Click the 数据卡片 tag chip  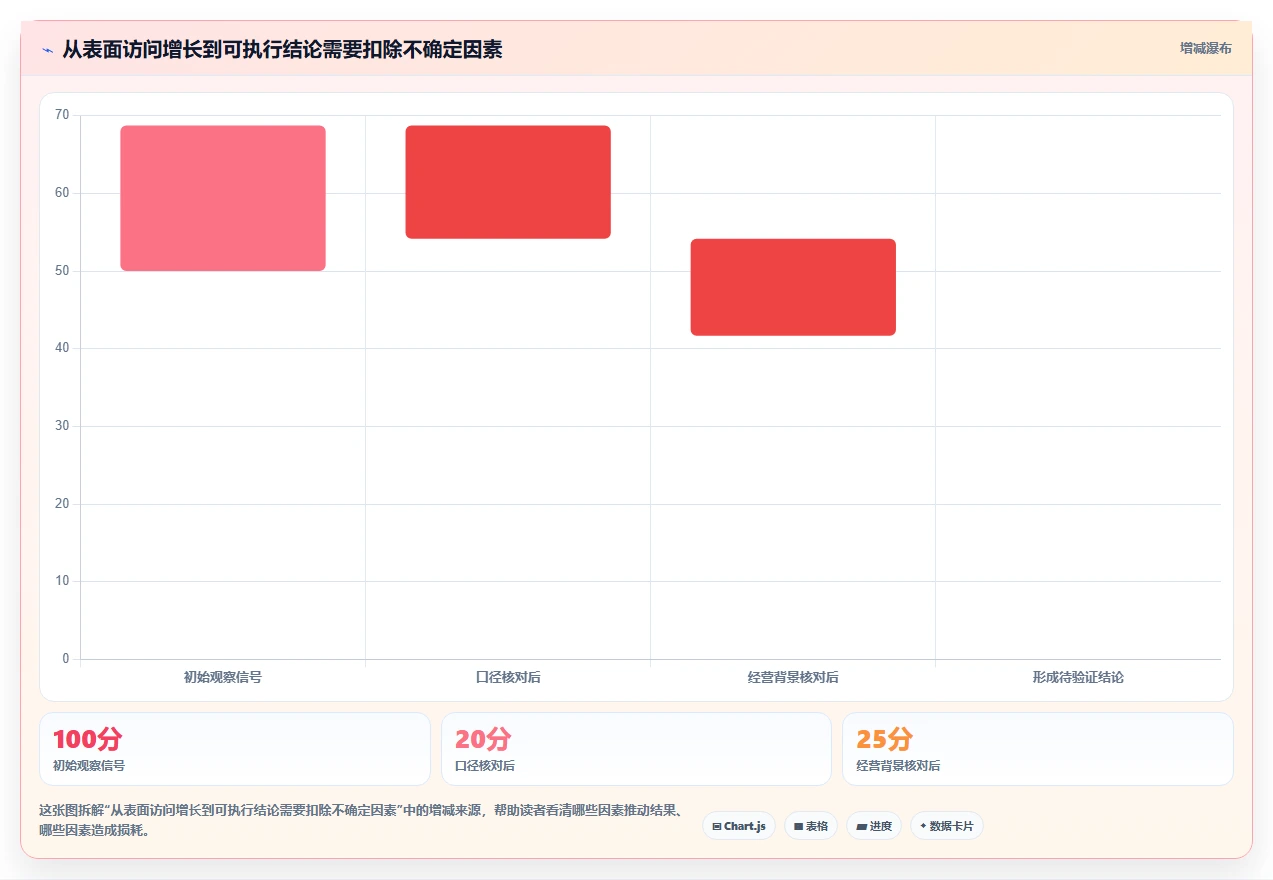[x=947, y=826]
